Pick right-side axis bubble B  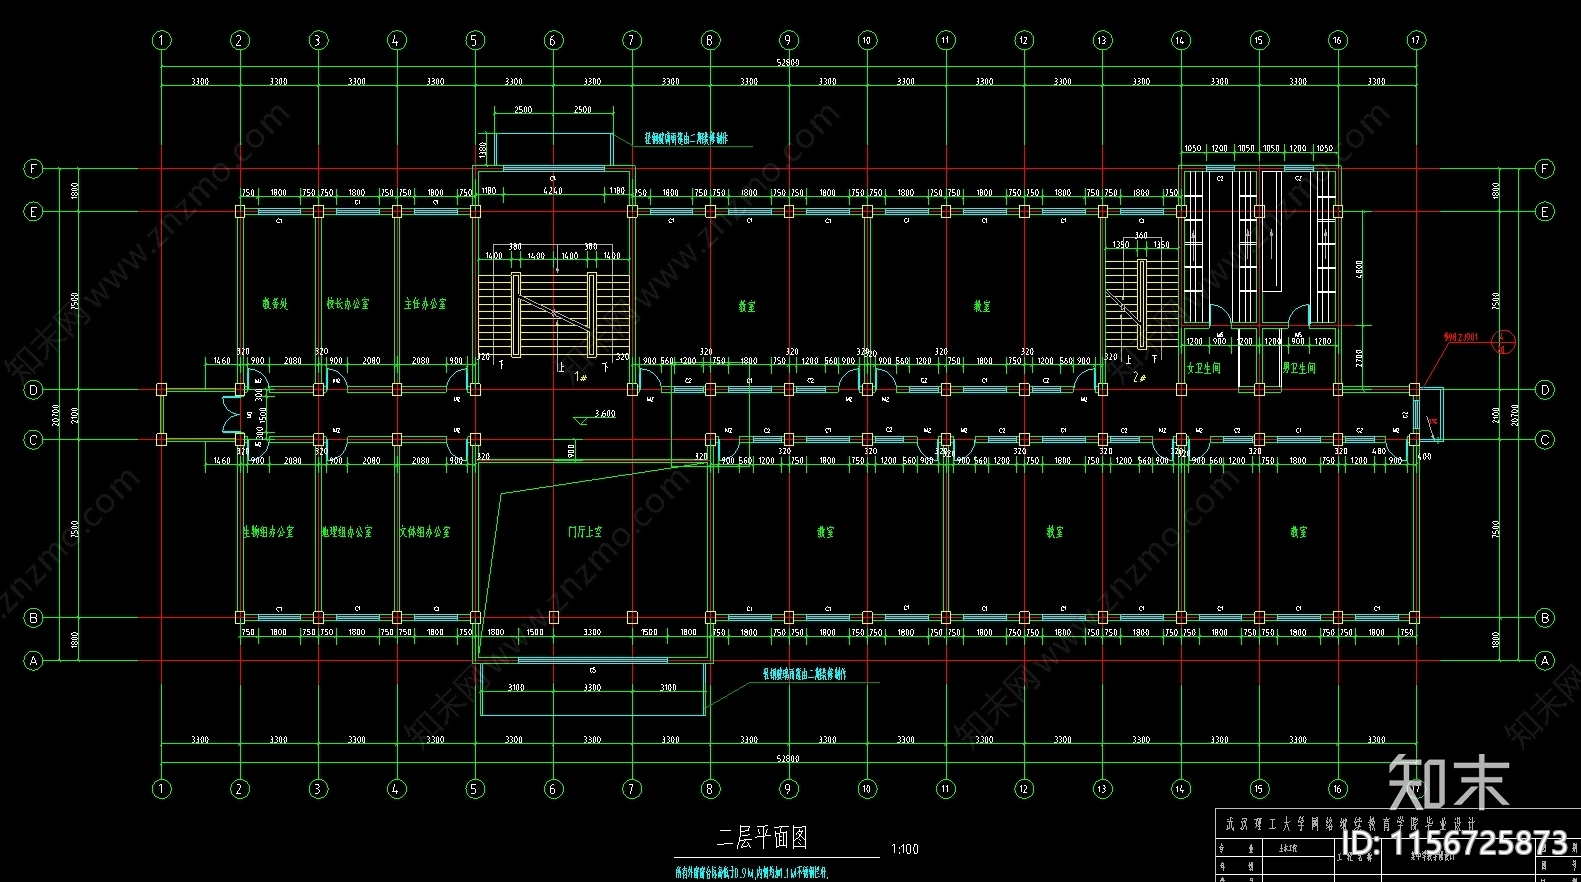(x=1545, y=618)
